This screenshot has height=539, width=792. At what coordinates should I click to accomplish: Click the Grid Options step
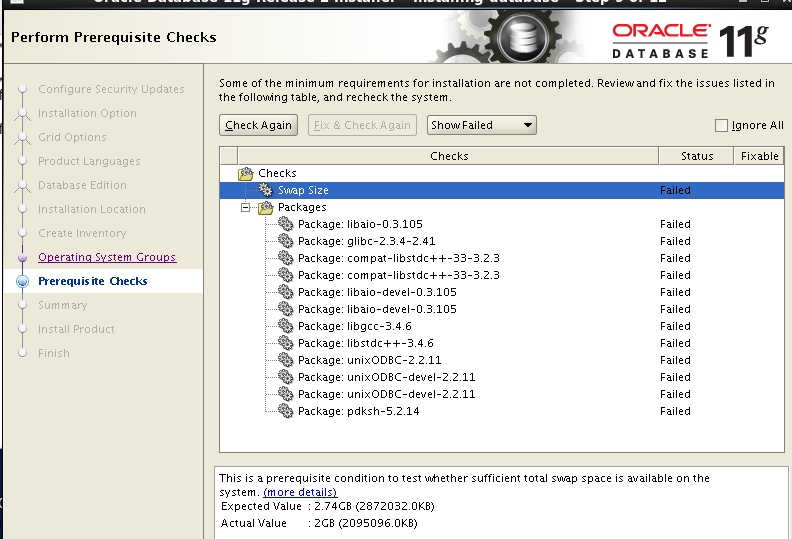(72, 137)
